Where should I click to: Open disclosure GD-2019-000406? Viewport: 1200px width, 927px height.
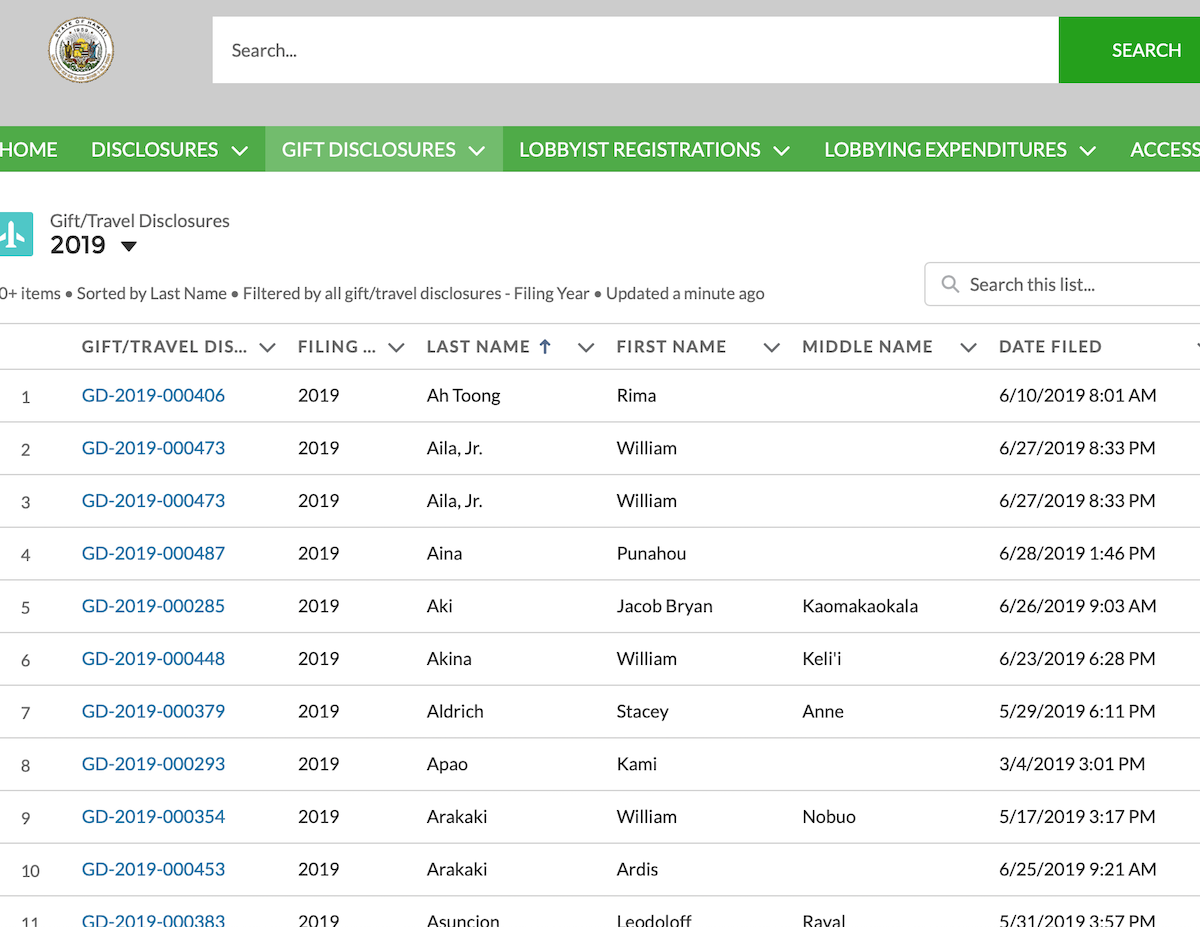coord(153,396)
